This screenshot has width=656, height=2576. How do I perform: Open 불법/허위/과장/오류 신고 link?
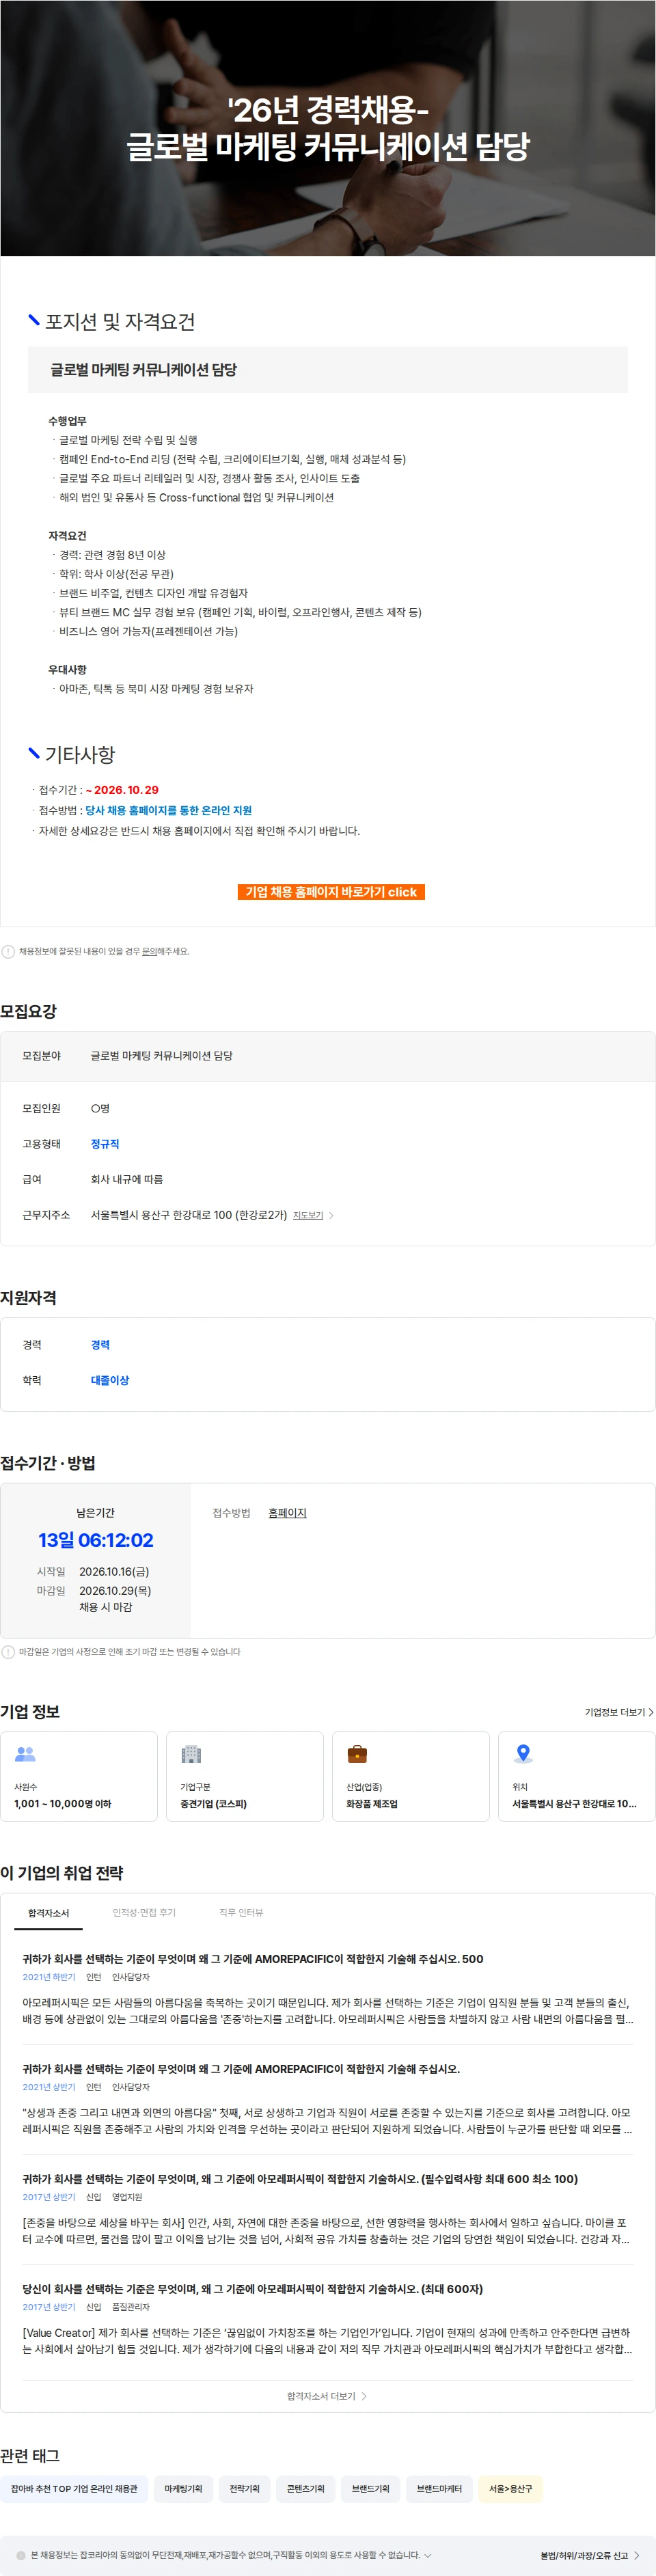pyautogui.click(x=589, y=2555)
